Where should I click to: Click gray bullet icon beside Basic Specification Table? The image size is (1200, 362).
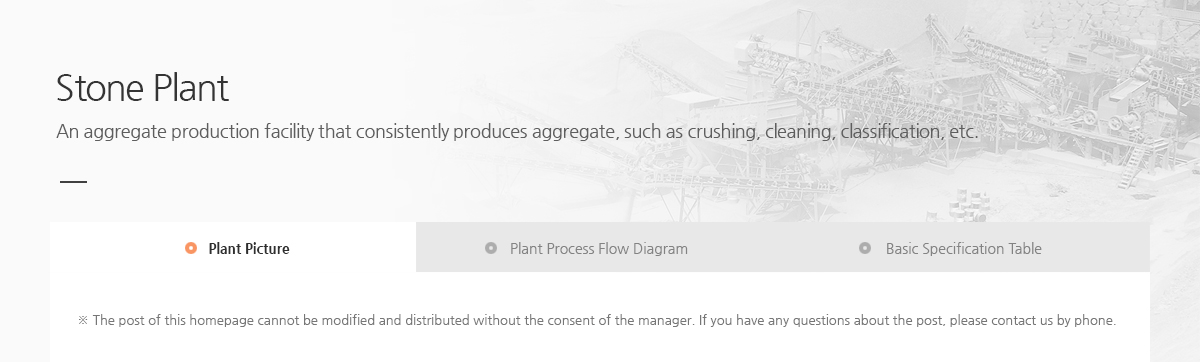[865, 248]
